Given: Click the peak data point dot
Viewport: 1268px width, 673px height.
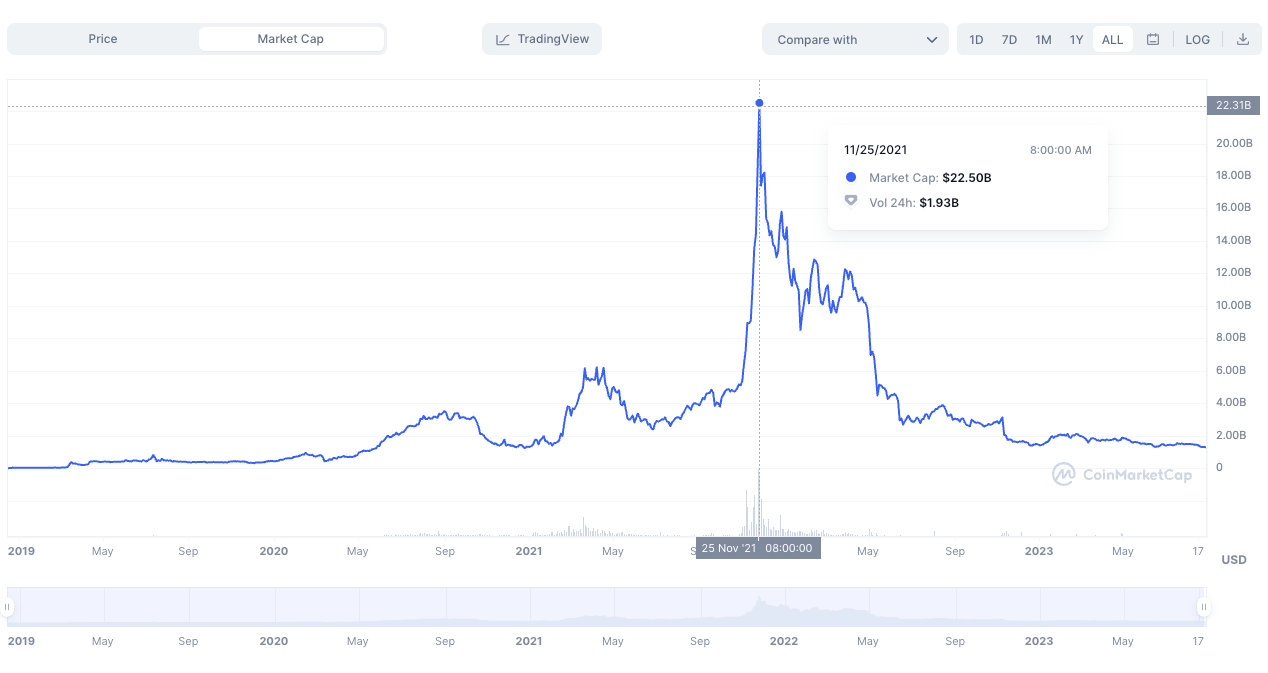Looking at the screenshot, I should 759,103.
